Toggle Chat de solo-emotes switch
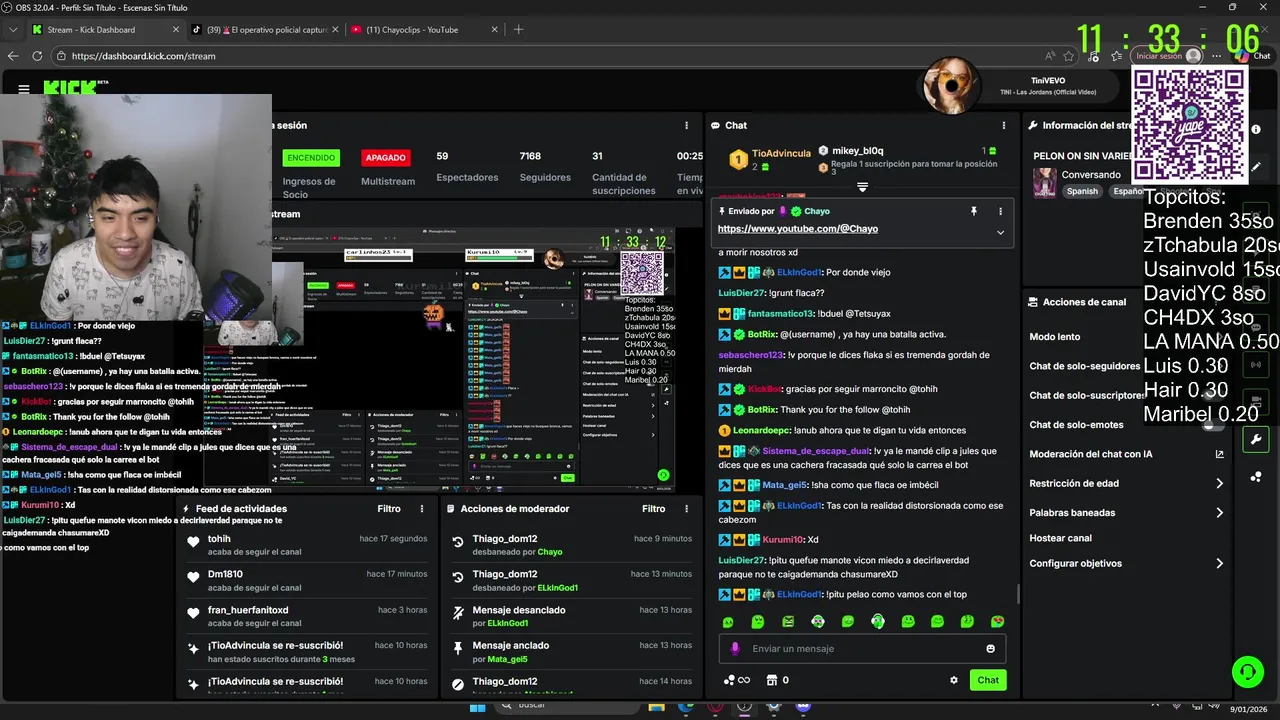The width and height of the screenshot is (1280, 720). coord(1212,425)
